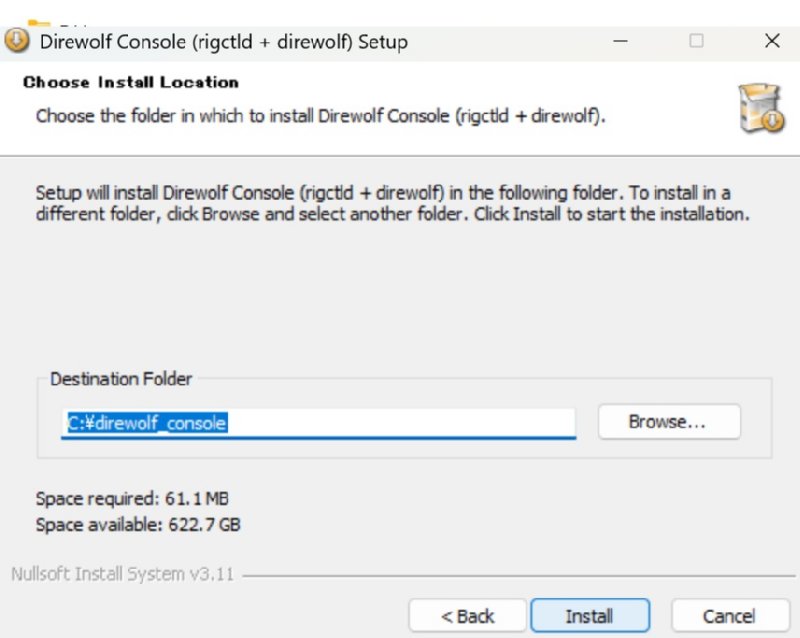The image size is (800, 638).
Task: Click the installer icon in title bar
Action: coord(17,41)
